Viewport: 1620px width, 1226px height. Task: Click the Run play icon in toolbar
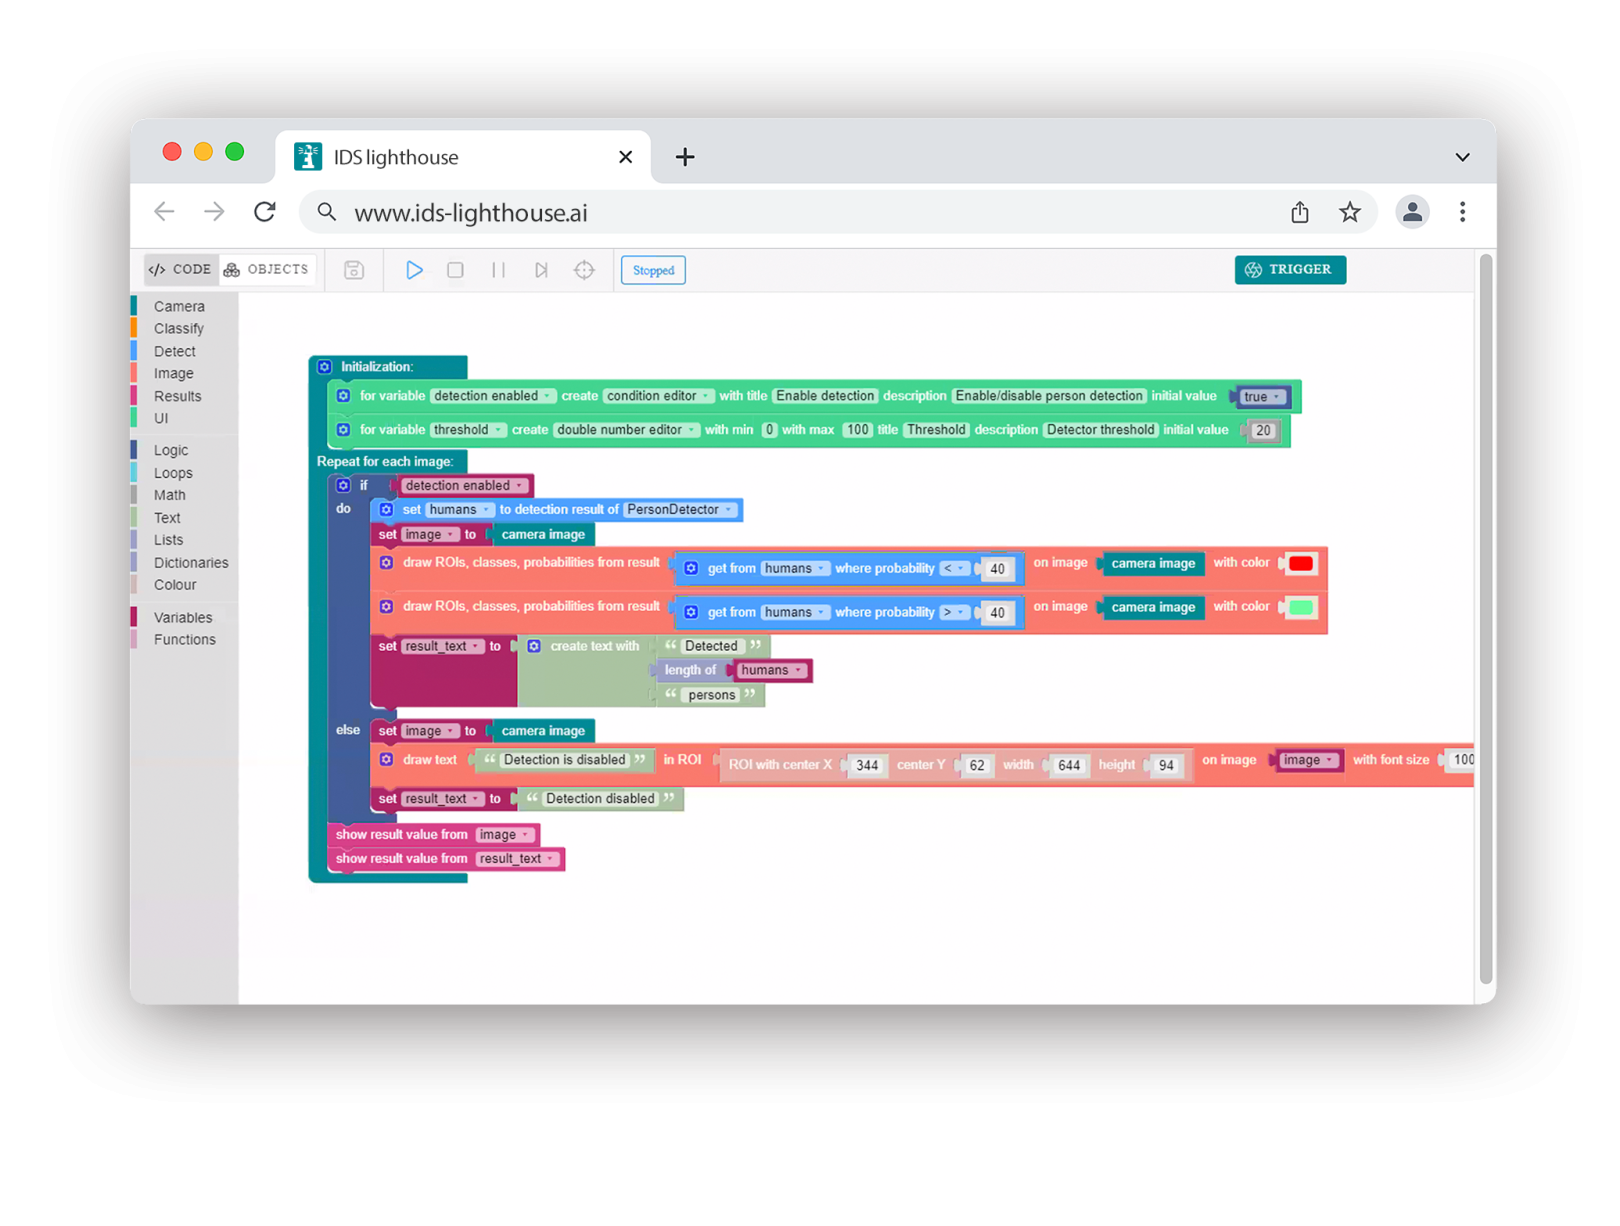coord(414,270)
